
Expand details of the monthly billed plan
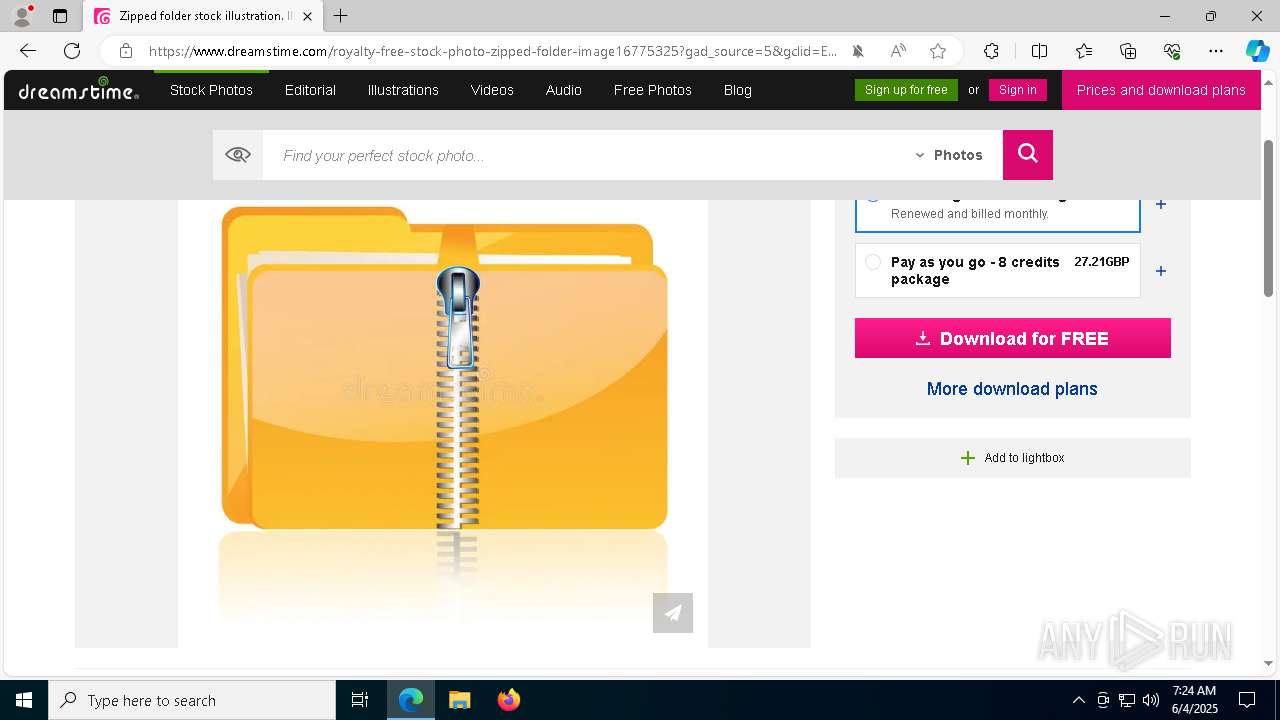tap(1161, 204)
